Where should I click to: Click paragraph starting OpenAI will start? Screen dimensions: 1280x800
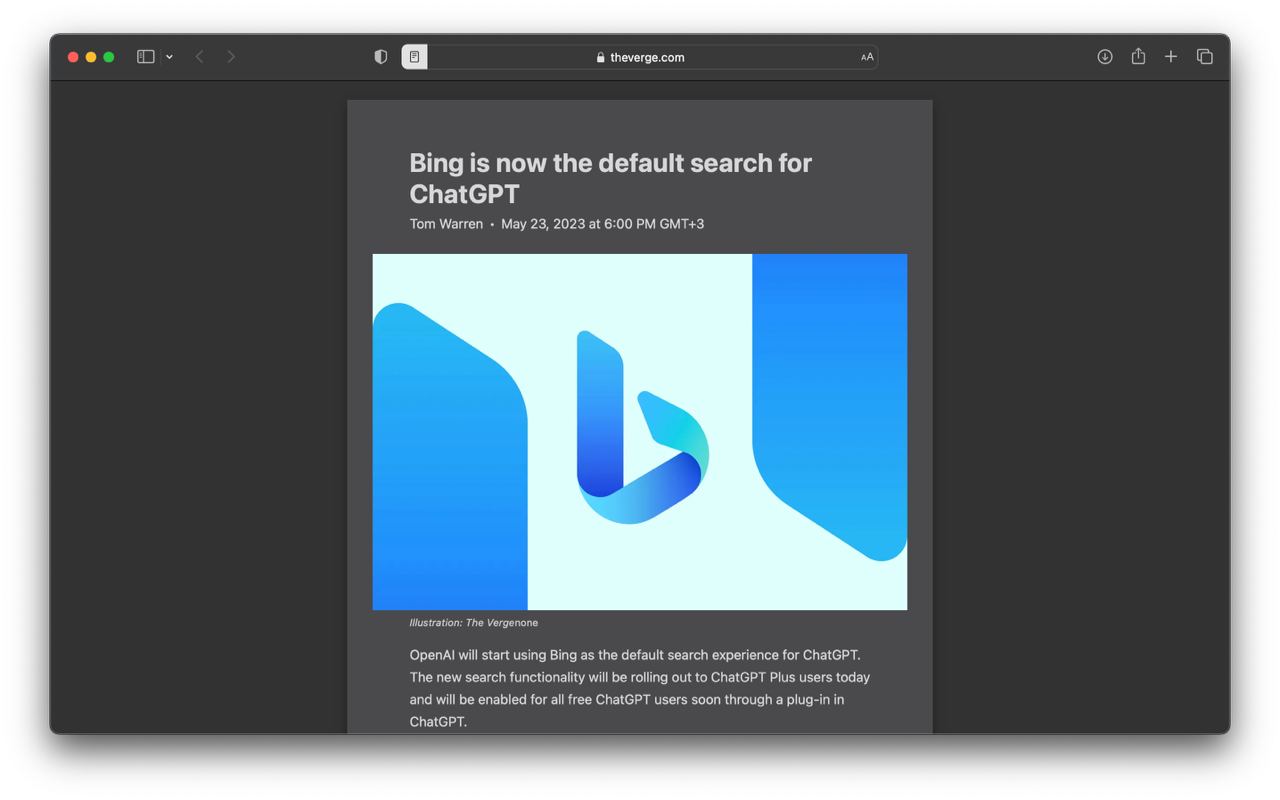[640, 688]
